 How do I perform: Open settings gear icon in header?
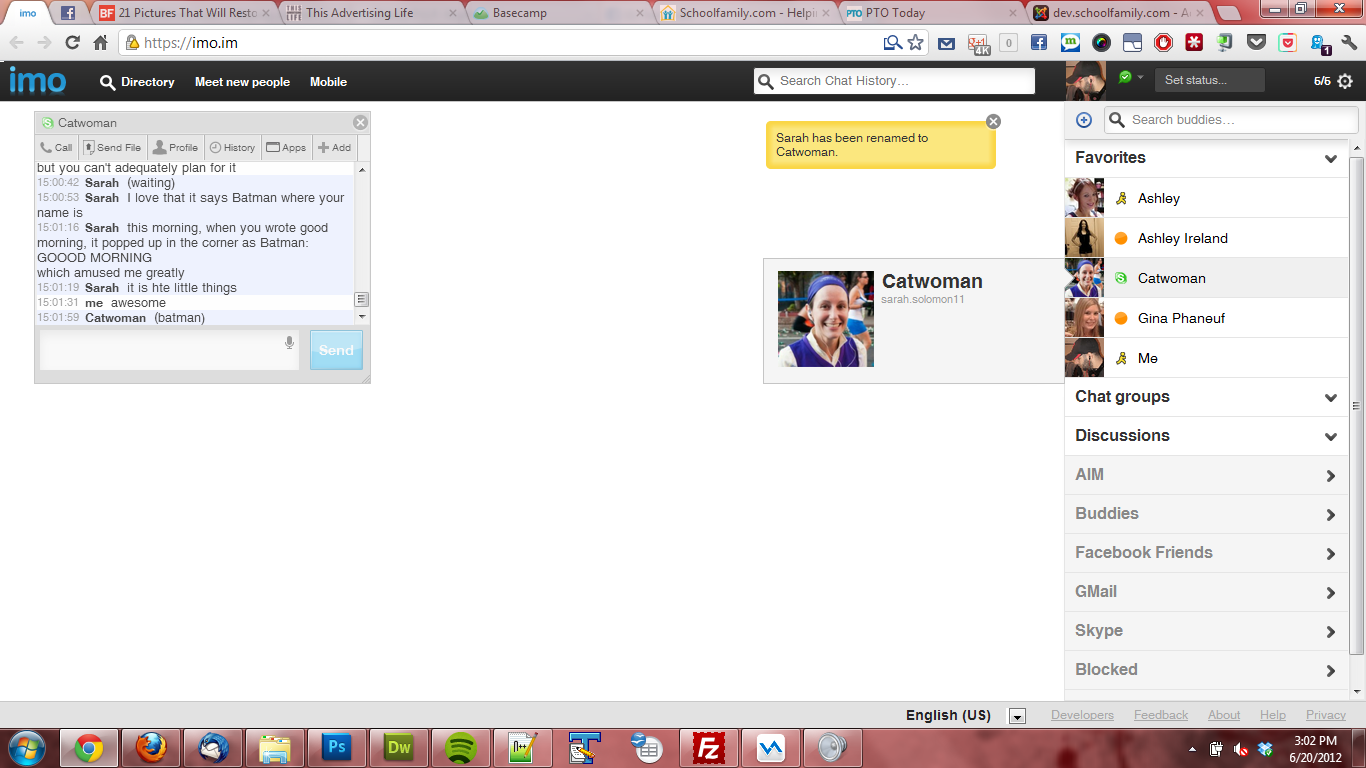pyautogui.click(x=1345, y=82)
